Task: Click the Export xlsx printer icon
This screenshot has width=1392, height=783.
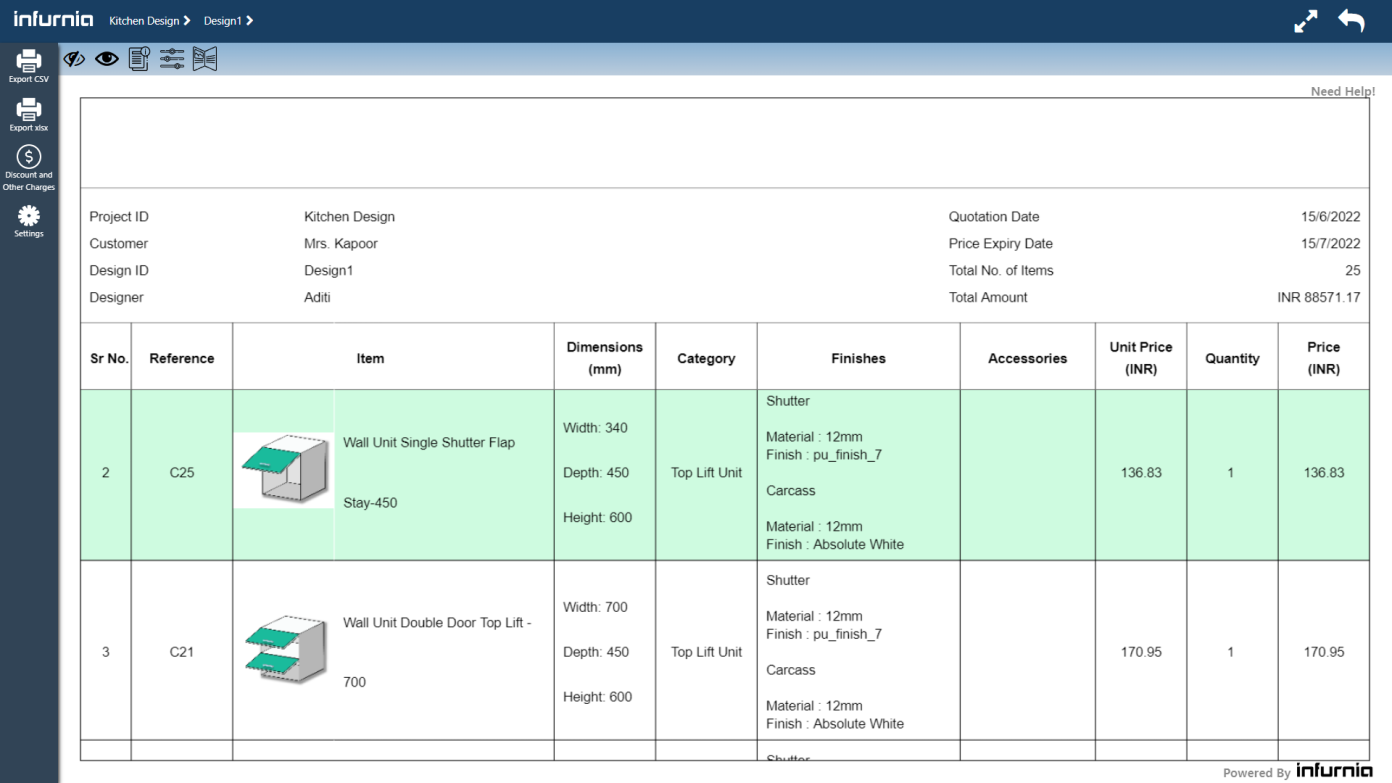Action: (x=28, y=113)
